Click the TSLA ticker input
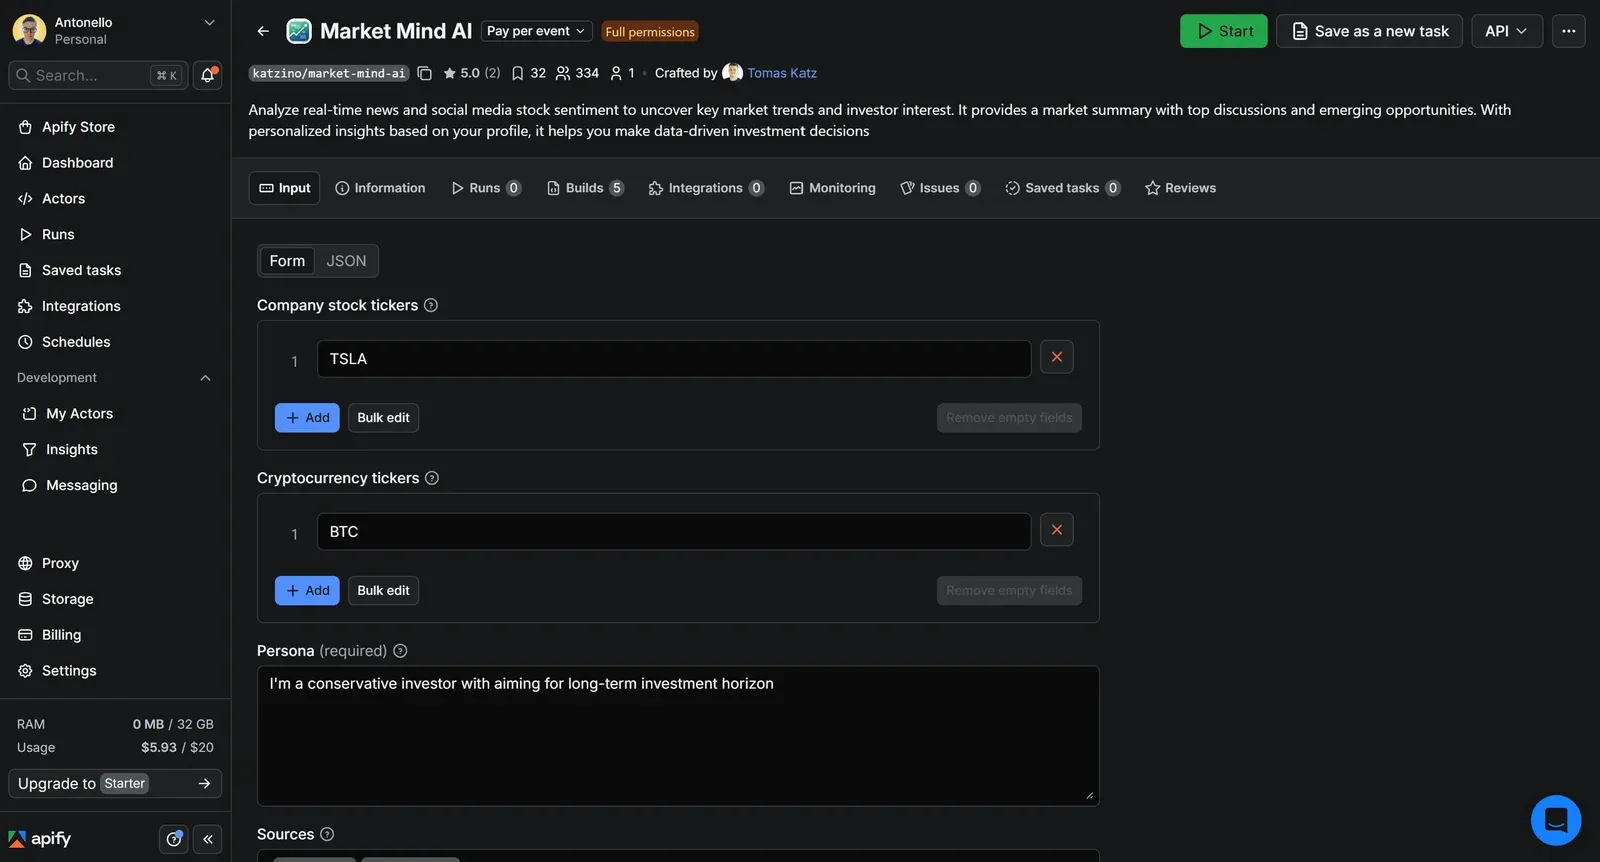1600x862 pixels. [674, 359]
